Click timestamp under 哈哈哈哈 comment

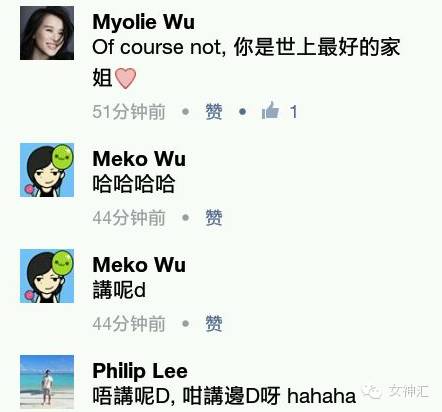pos(129,217)
